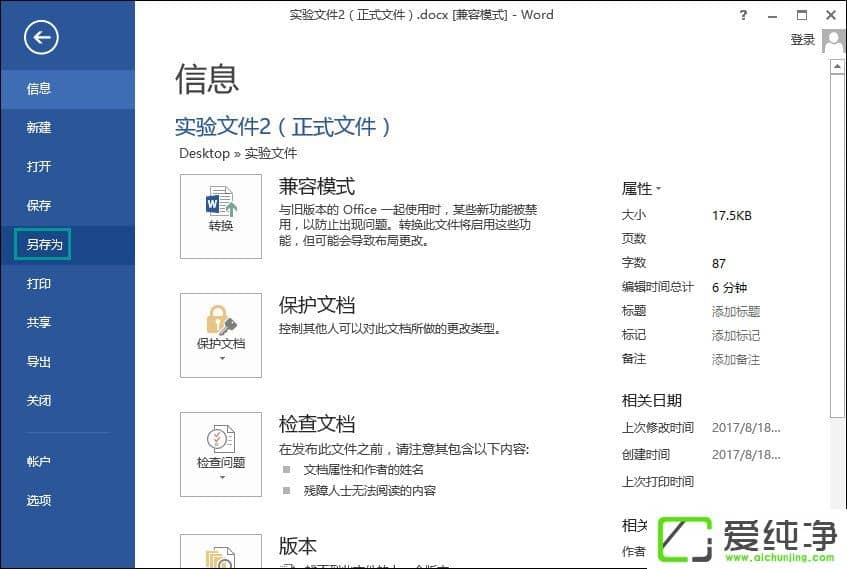The image size is (847, 569).
Task: Click the back arrow circle icon
Action: (42, 38)
